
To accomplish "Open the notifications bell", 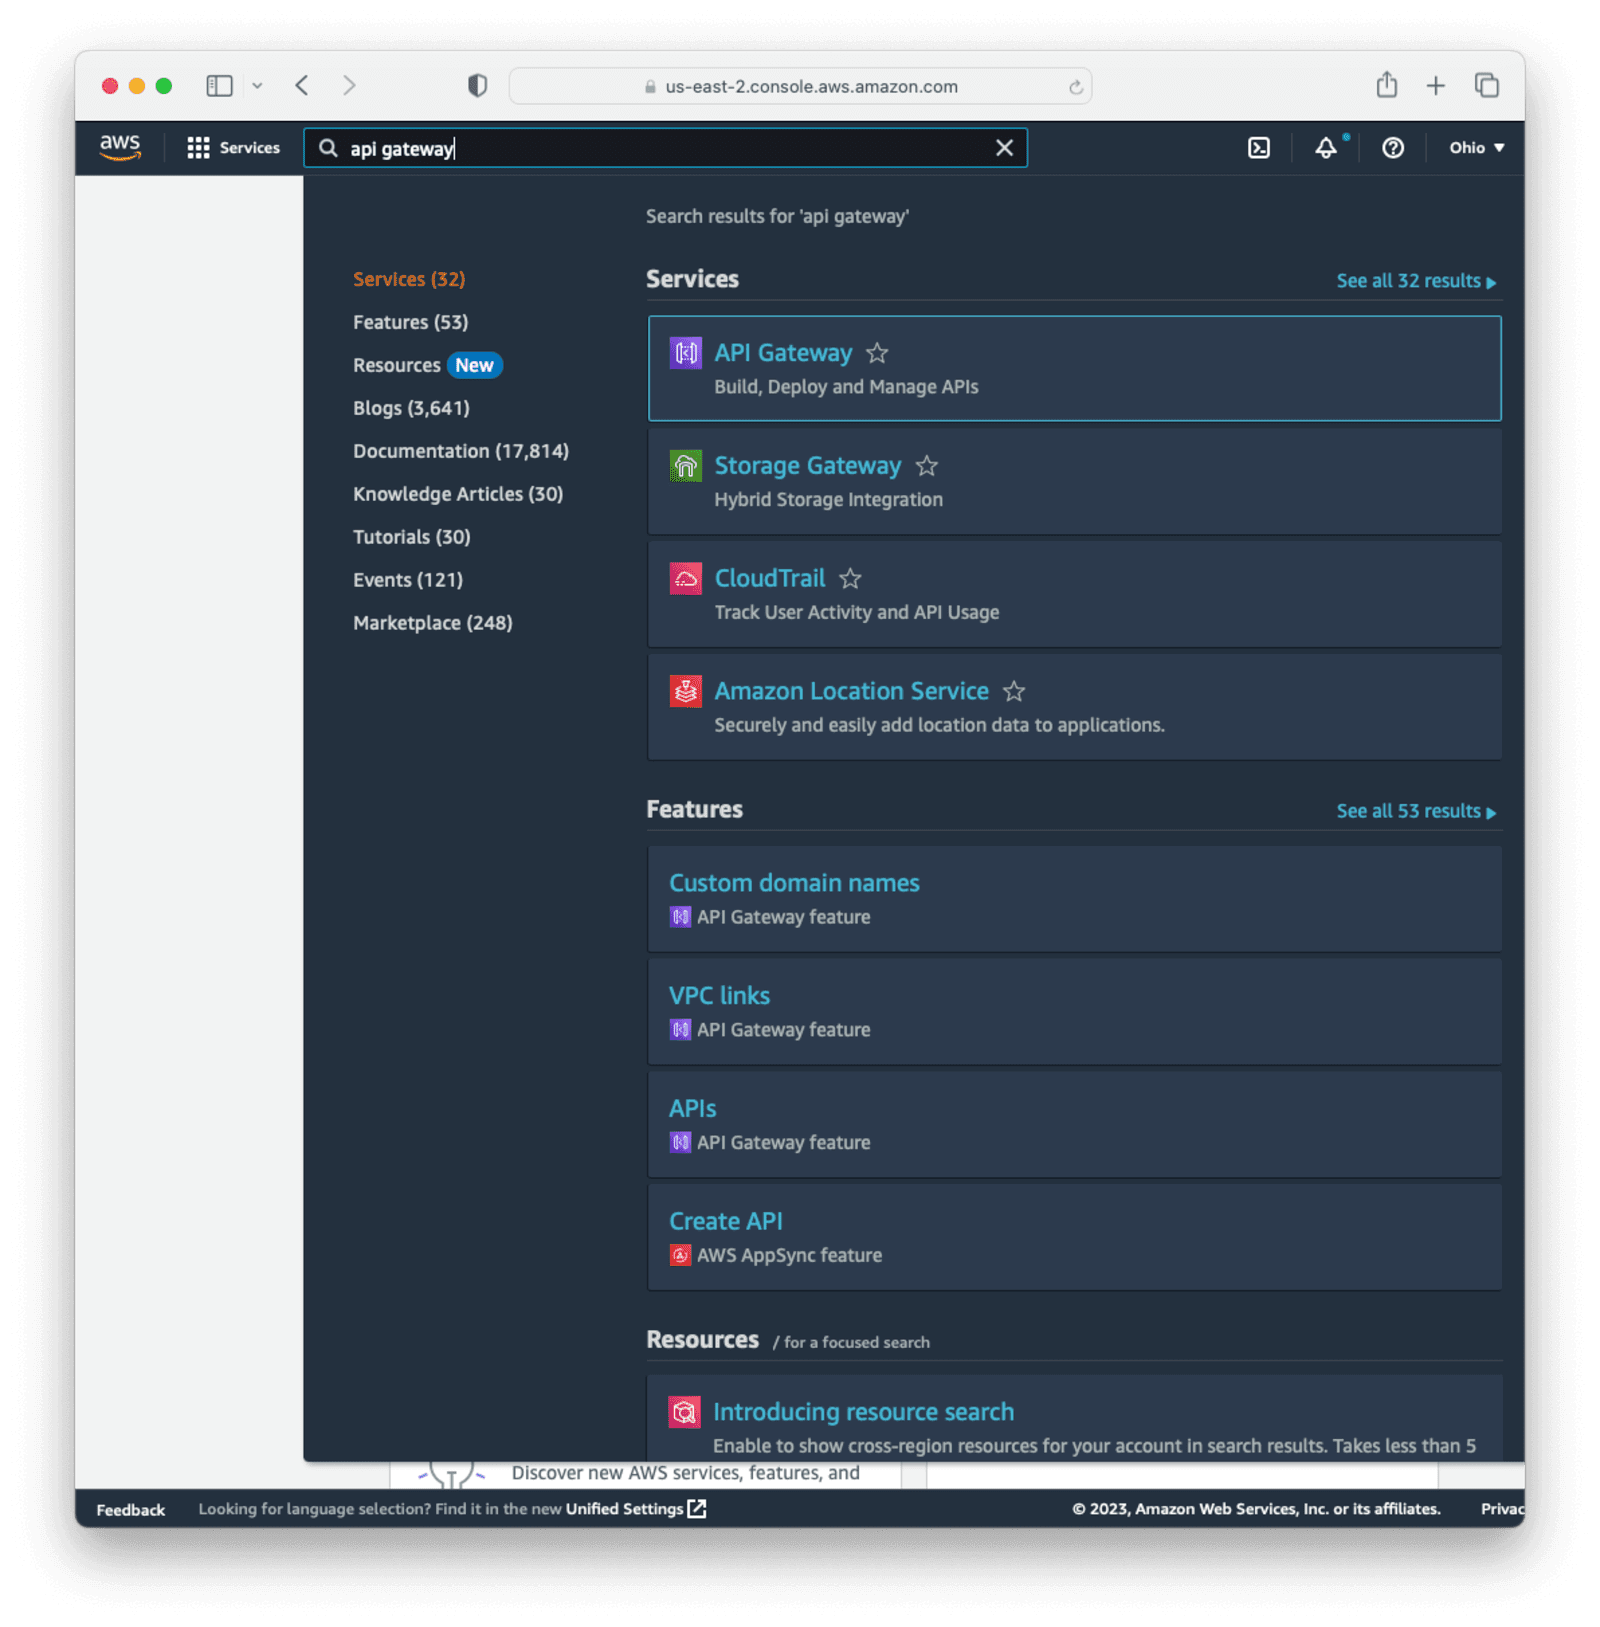I will pos(1326,148).
